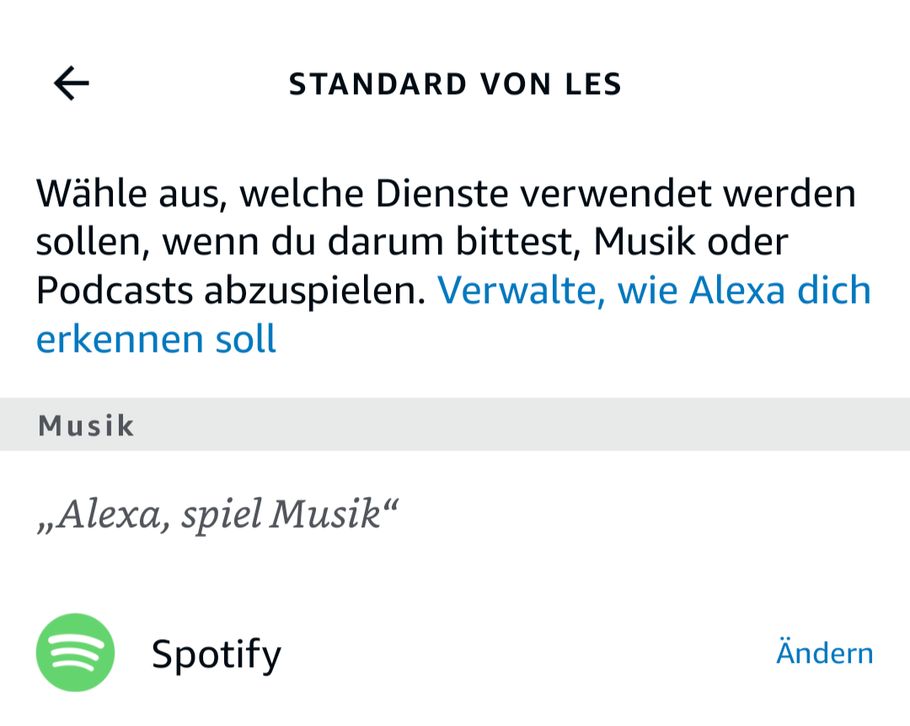Click the 'erkennen soll' link text
Viewport: 910px width, 726px height.
[x=156, y=340]
